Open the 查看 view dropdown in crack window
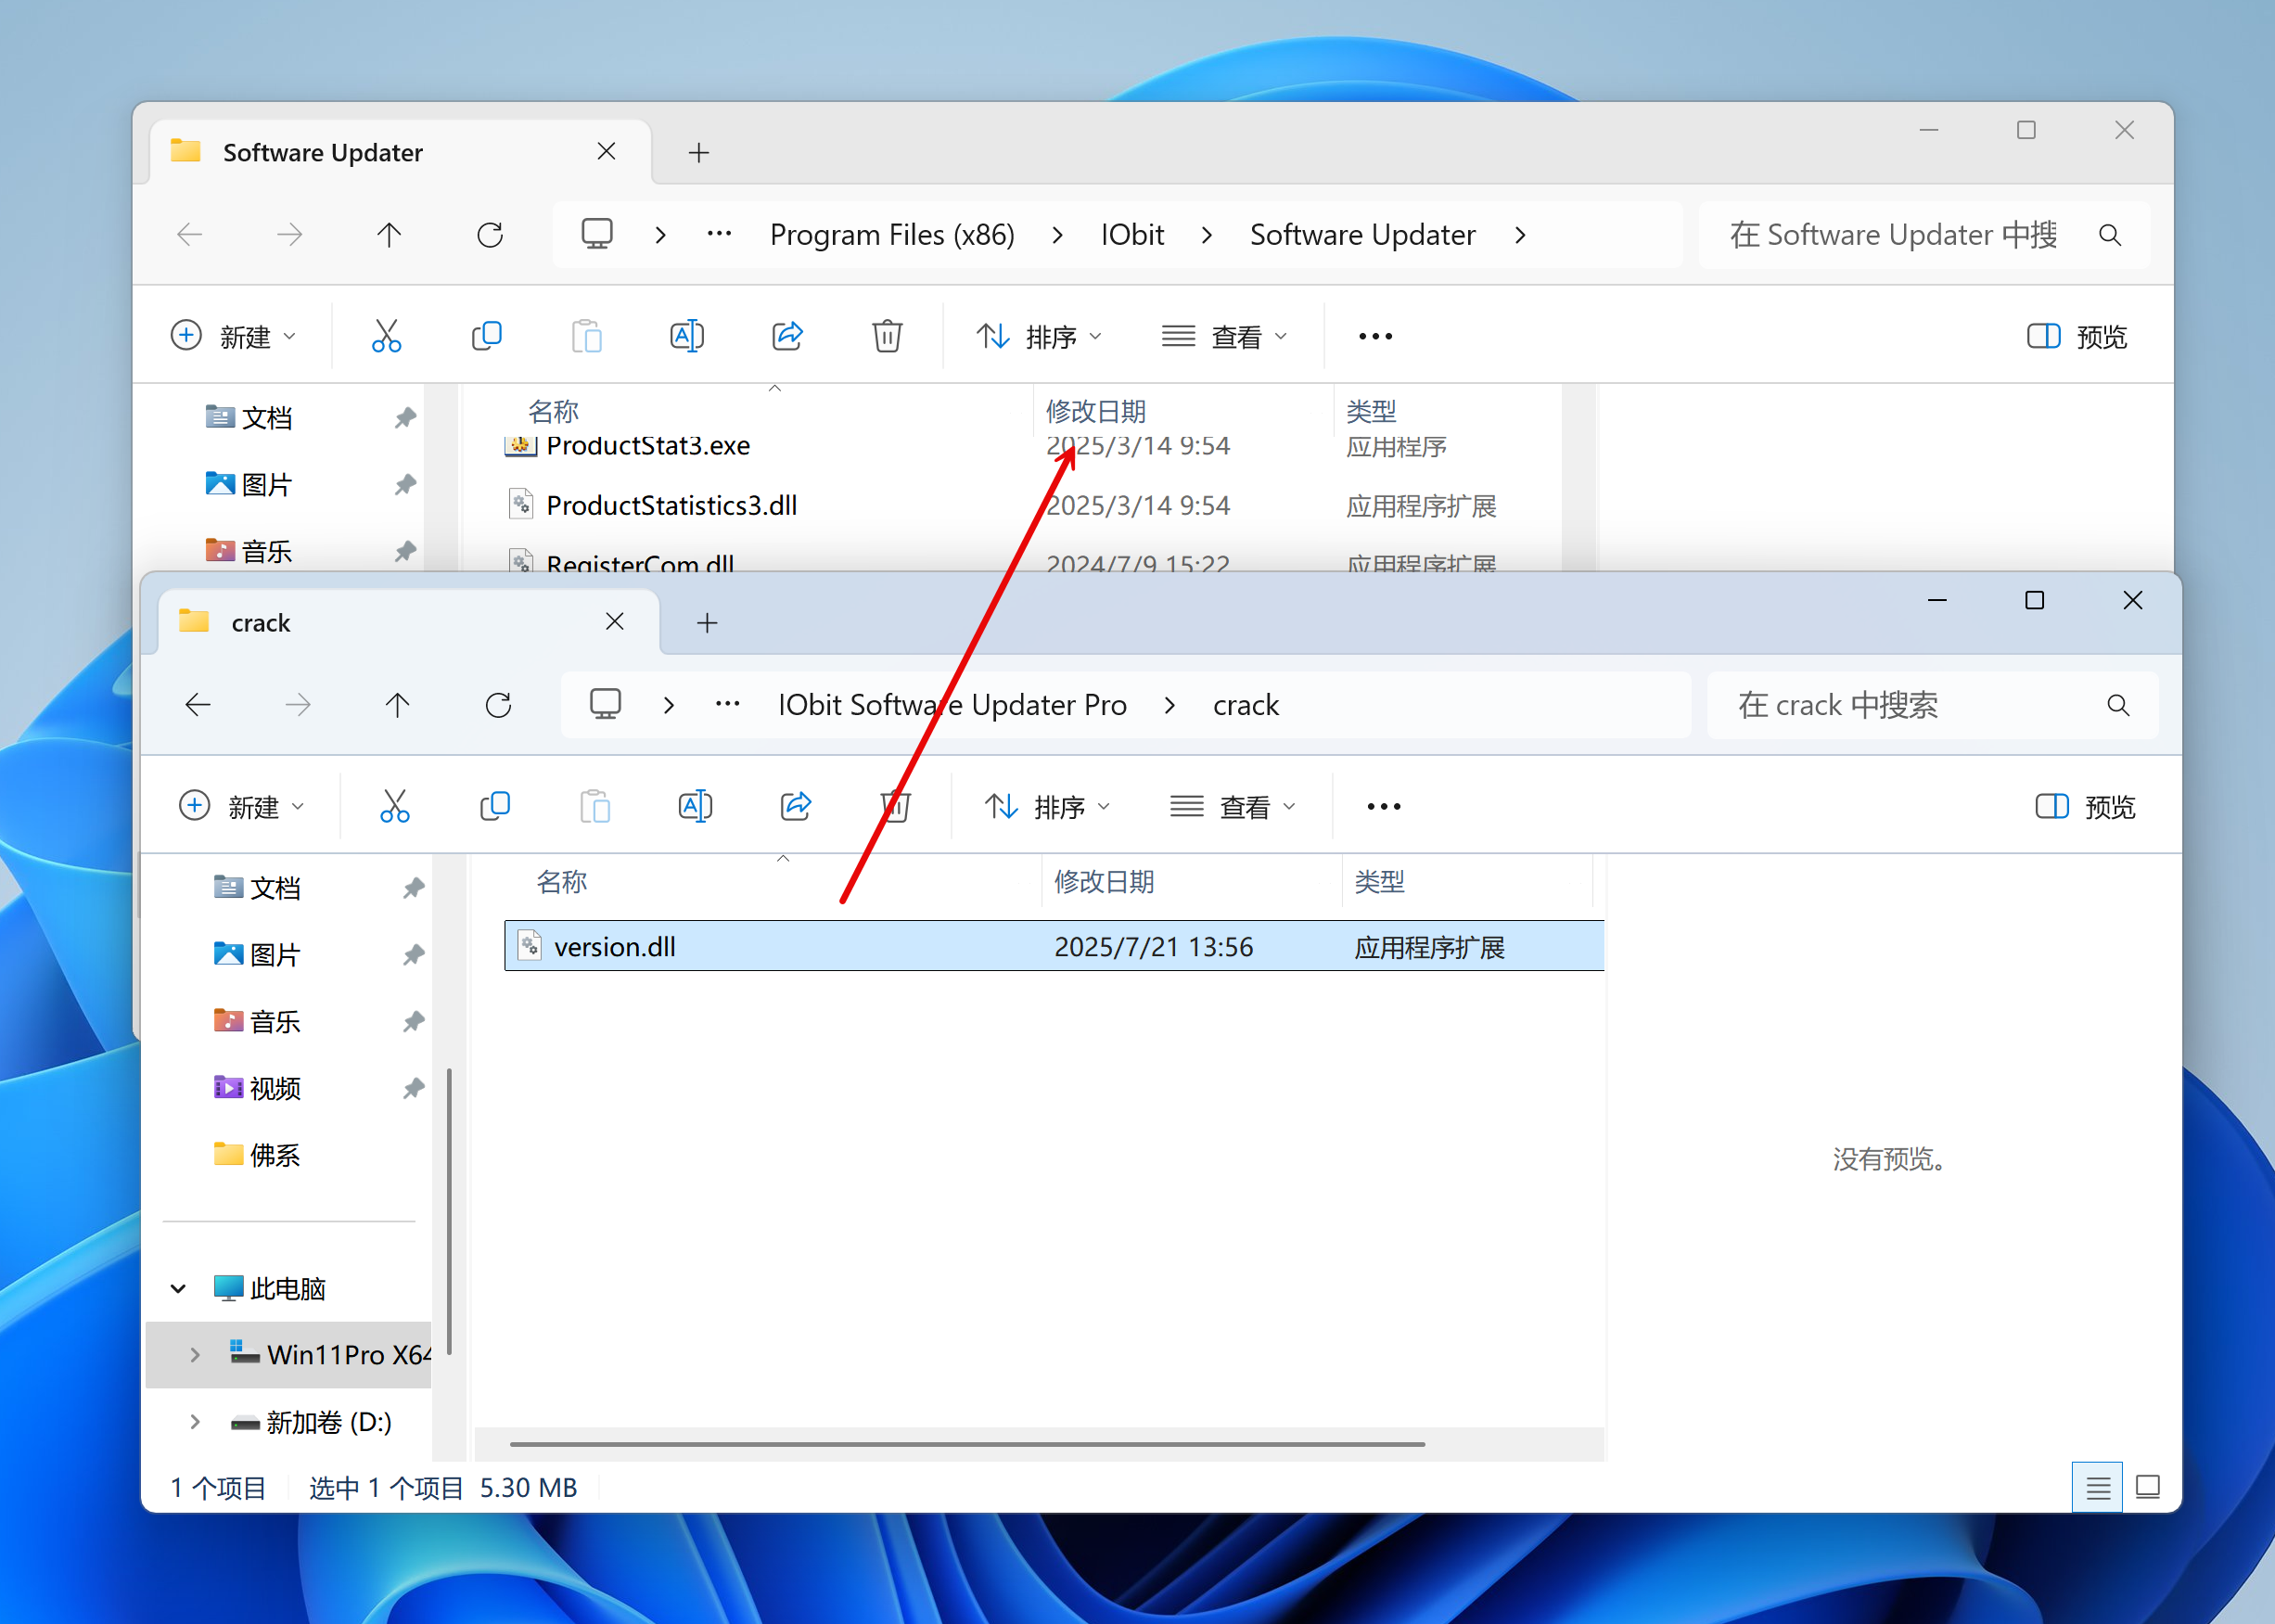 [1232, 806]
